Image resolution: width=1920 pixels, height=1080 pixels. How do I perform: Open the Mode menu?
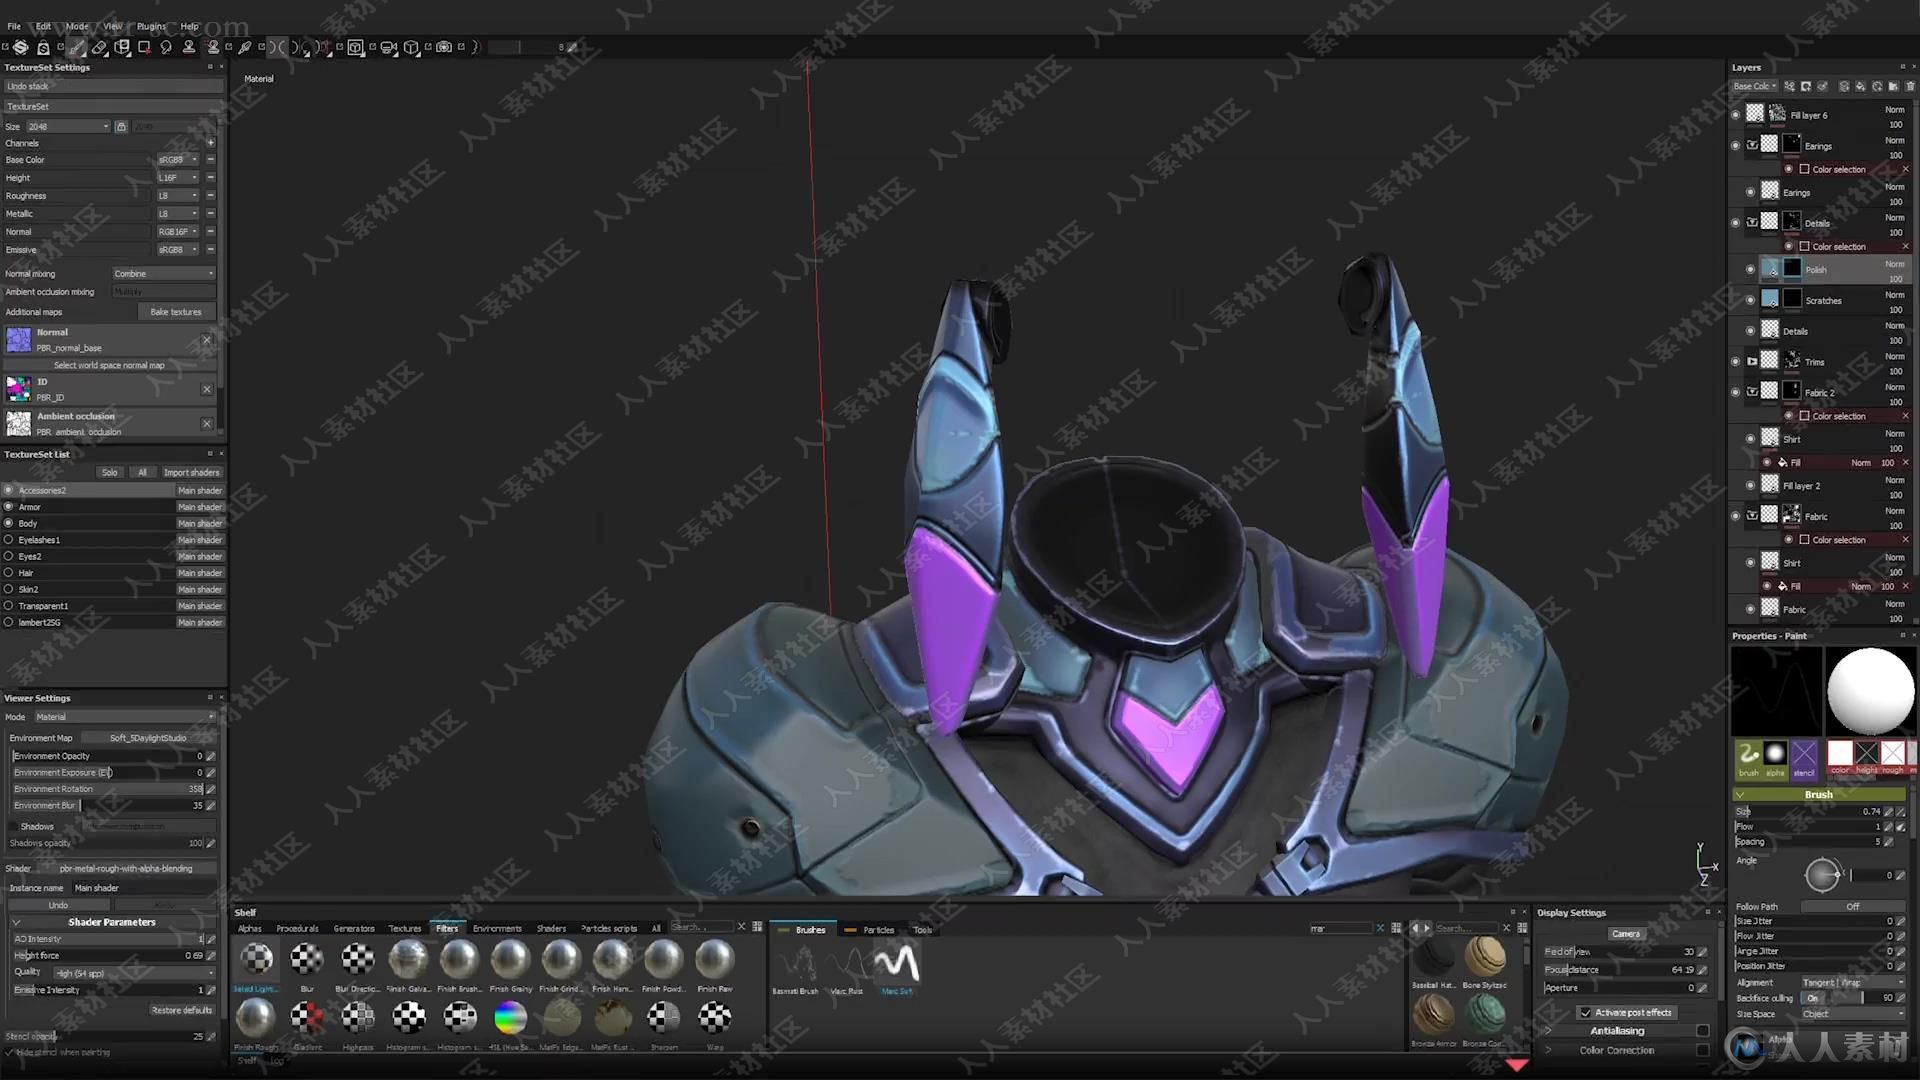(x=77, y=26)
